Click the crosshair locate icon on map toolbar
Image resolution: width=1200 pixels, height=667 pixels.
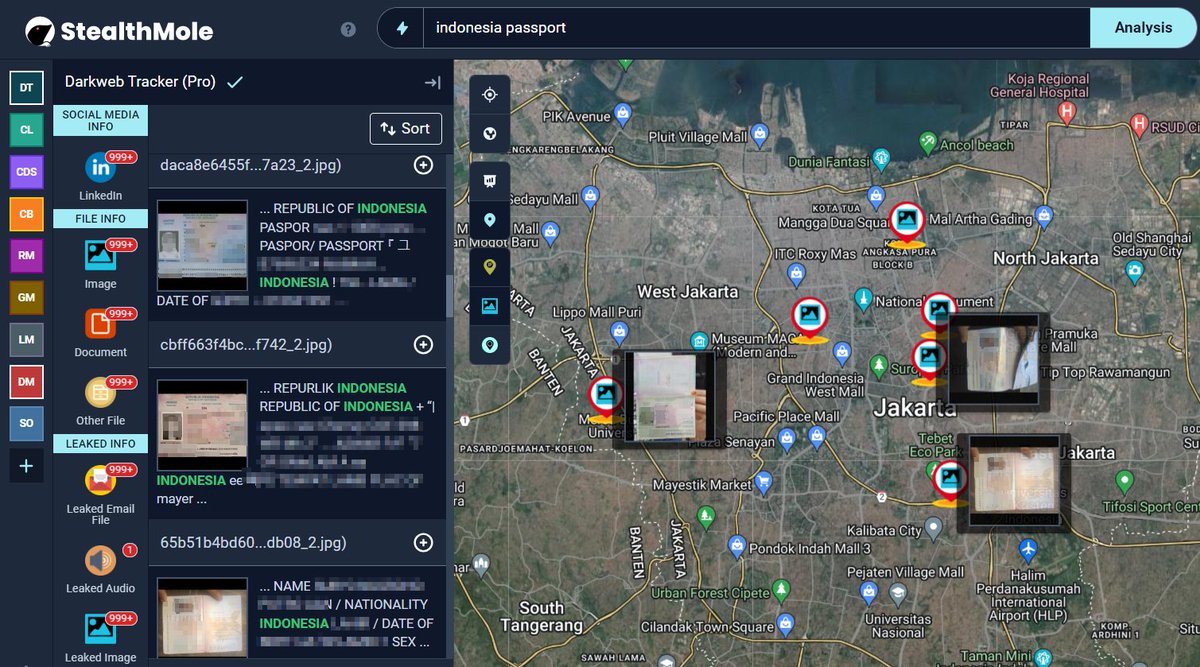[489, 94]
